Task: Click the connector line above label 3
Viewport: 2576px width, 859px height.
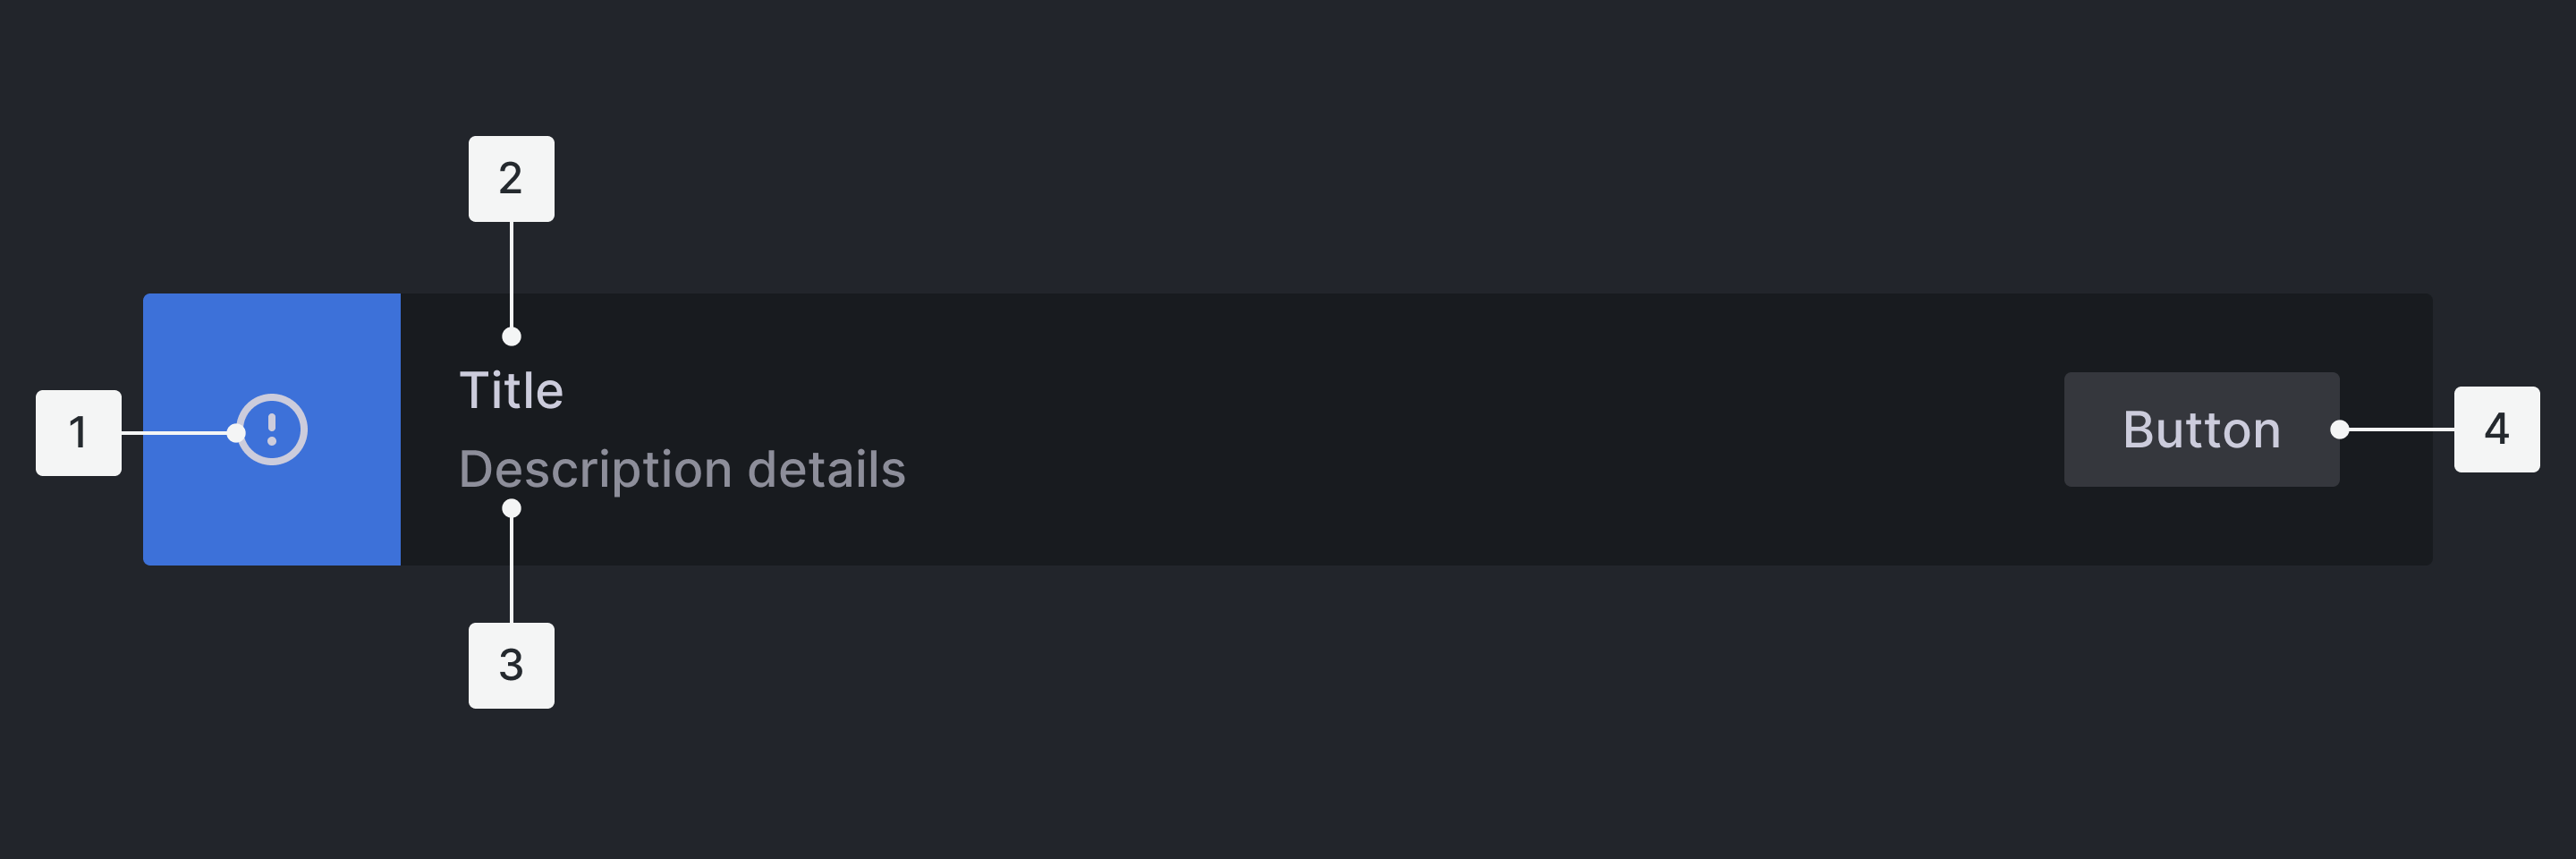Action: coord(511,570)
